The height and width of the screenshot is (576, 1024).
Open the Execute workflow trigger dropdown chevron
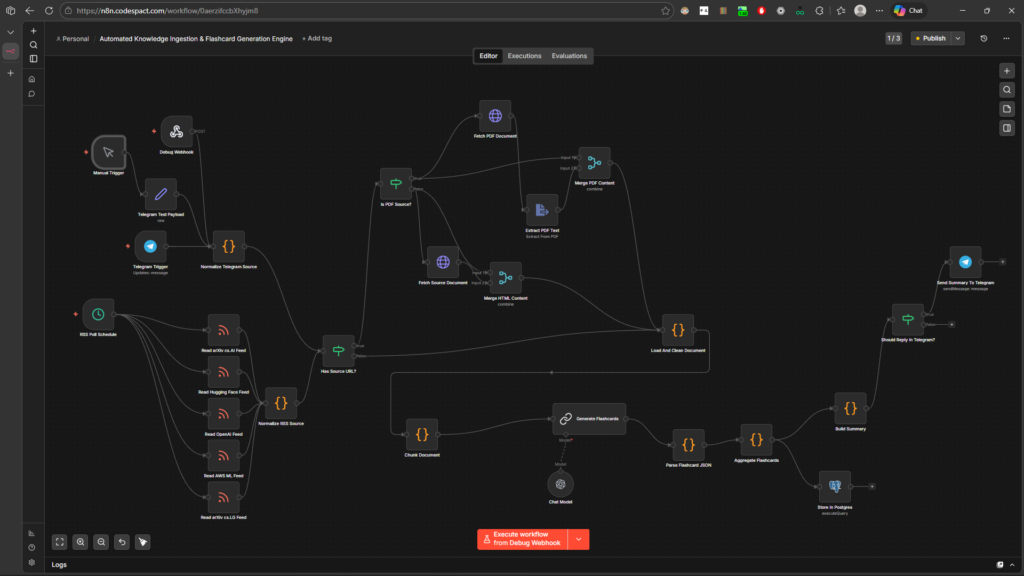(578, 539)
